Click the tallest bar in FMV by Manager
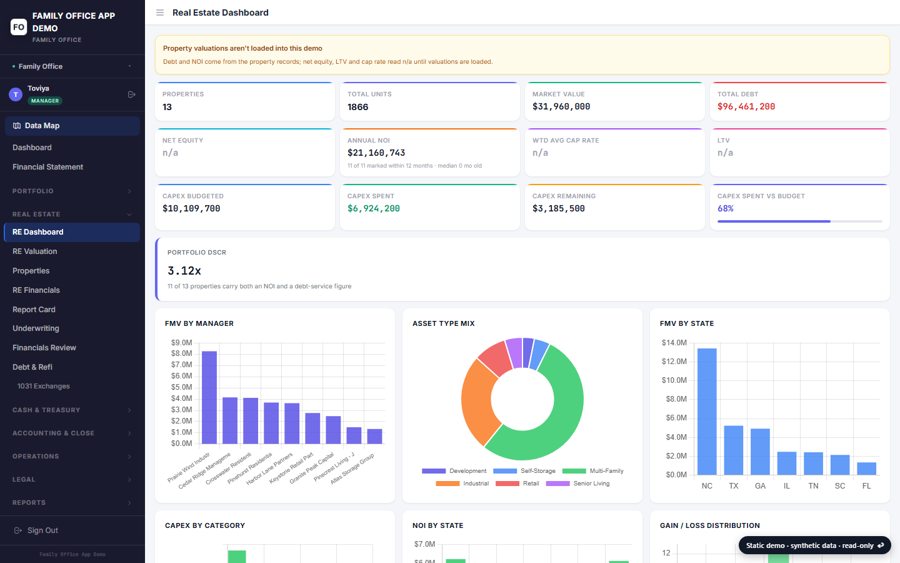Viewport: 900px width, 563px height. click(x=210, y=397)
